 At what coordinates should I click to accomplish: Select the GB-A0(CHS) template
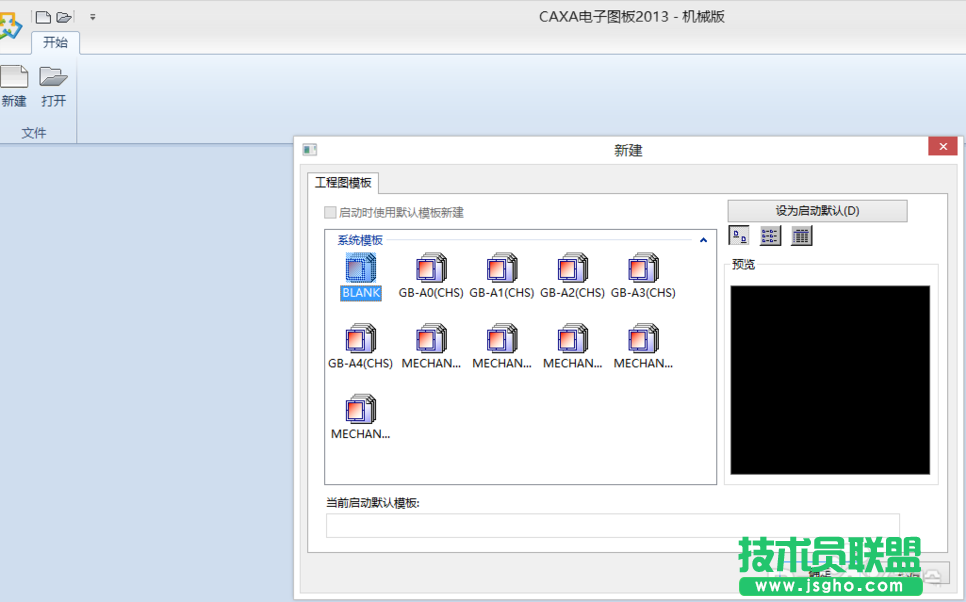(x=430, y=270)
